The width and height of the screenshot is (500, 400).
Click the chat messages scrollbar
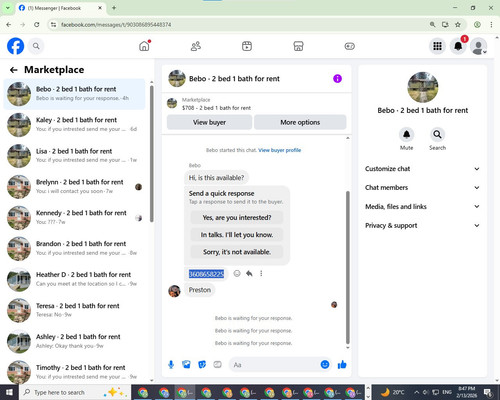tap(348, 267)
